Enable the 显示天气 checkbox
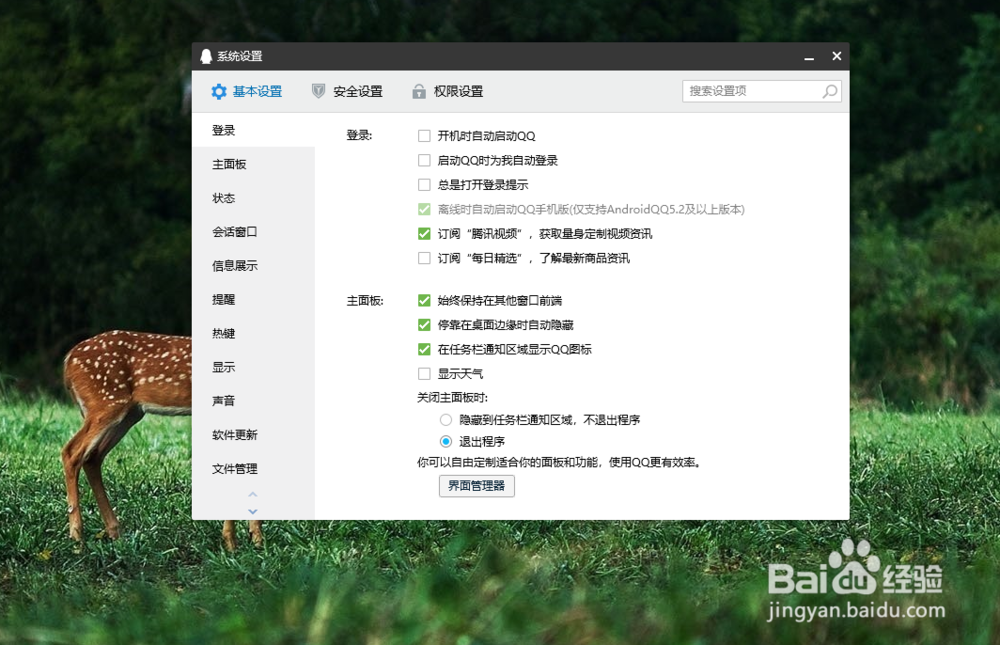Viewport: 1000px width, 645px height. point(424,373)
